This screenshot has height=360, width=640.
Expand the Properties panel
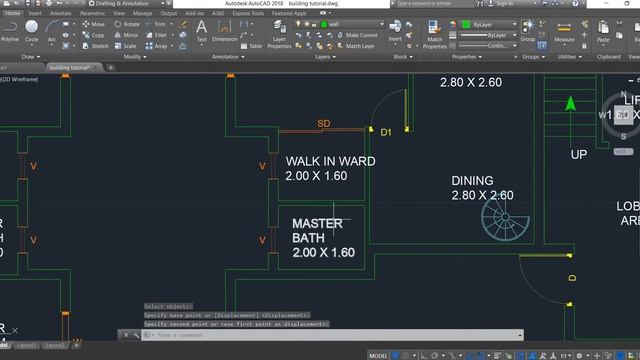click(x=467, y=57)
